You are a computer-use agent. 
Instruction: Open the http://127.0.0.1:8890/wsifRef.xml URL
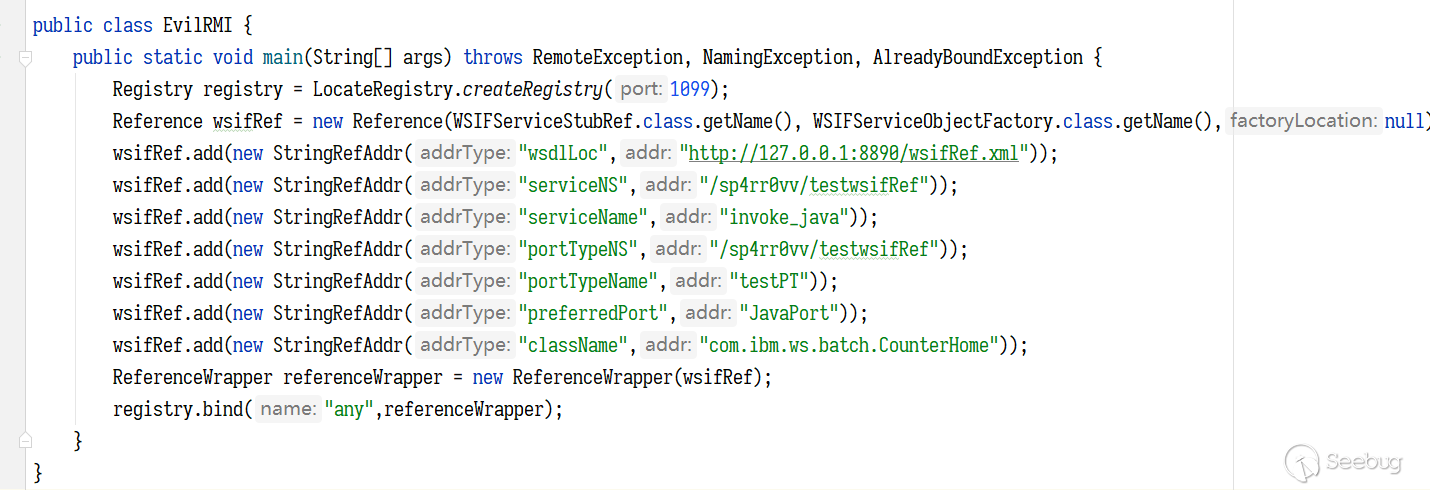(x=854, y=153)
